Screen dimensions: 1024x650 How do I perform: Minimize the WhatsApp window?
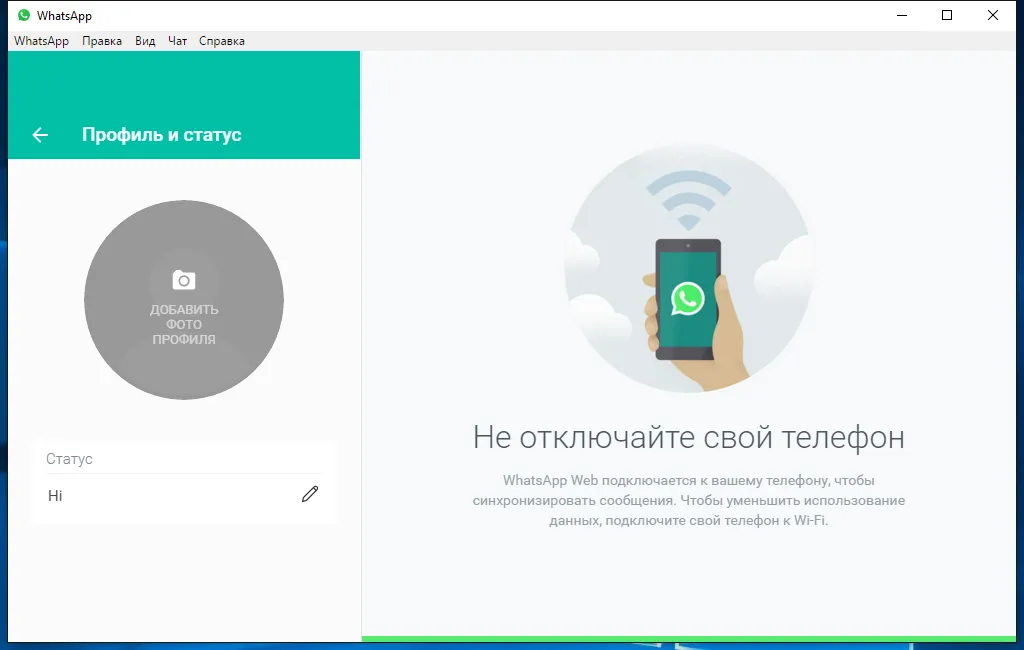coord(902,15)
